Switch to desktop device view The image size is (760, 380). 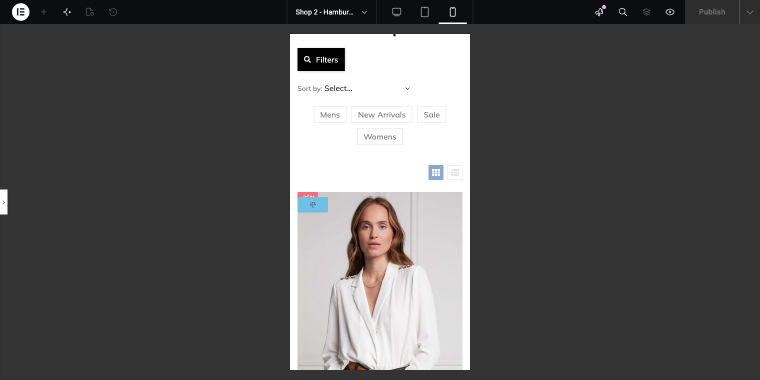[x=396, y=12]
